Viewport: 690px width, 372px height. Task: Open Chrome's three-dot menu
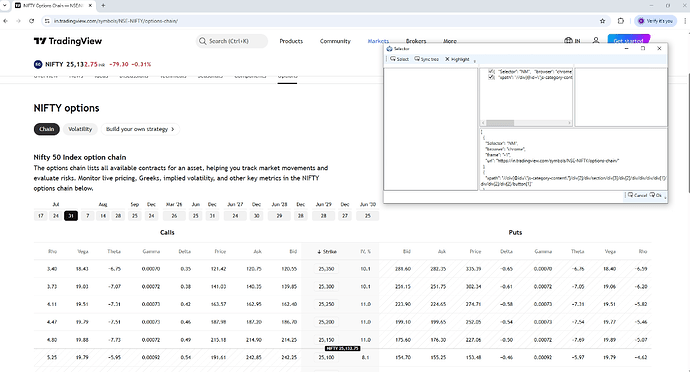[x=685, y=21]
